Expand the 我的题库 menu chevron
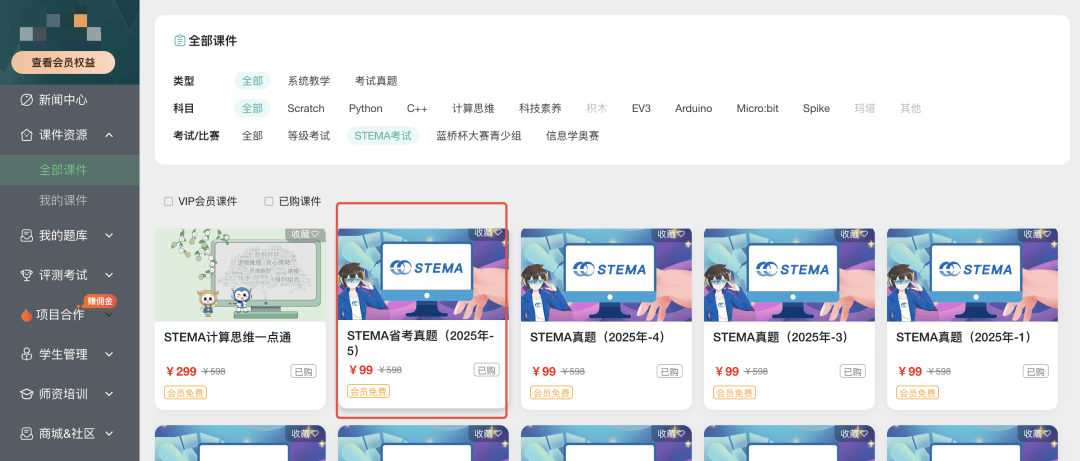This screenshot has width=1080, height=461. [x=109, y=236]
